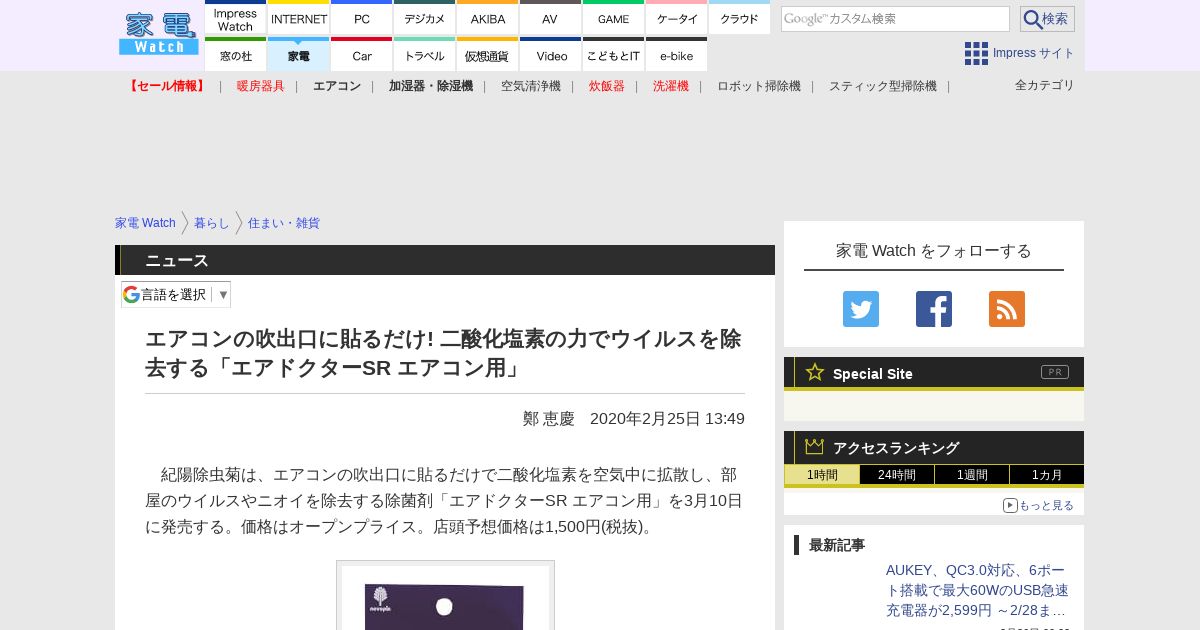Open the e-bike nav tab

pyautogui.click(x=677, y=54)
